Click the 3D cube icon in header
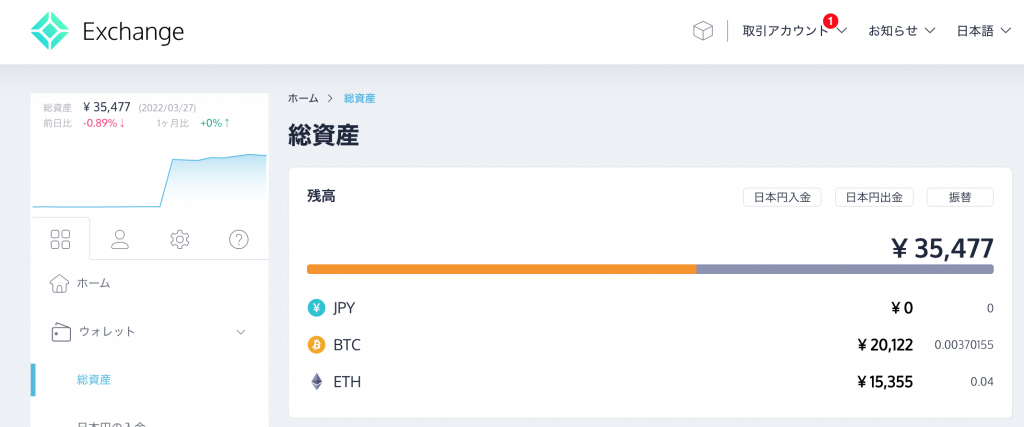 pyautogui.click(x=703, y=31)
